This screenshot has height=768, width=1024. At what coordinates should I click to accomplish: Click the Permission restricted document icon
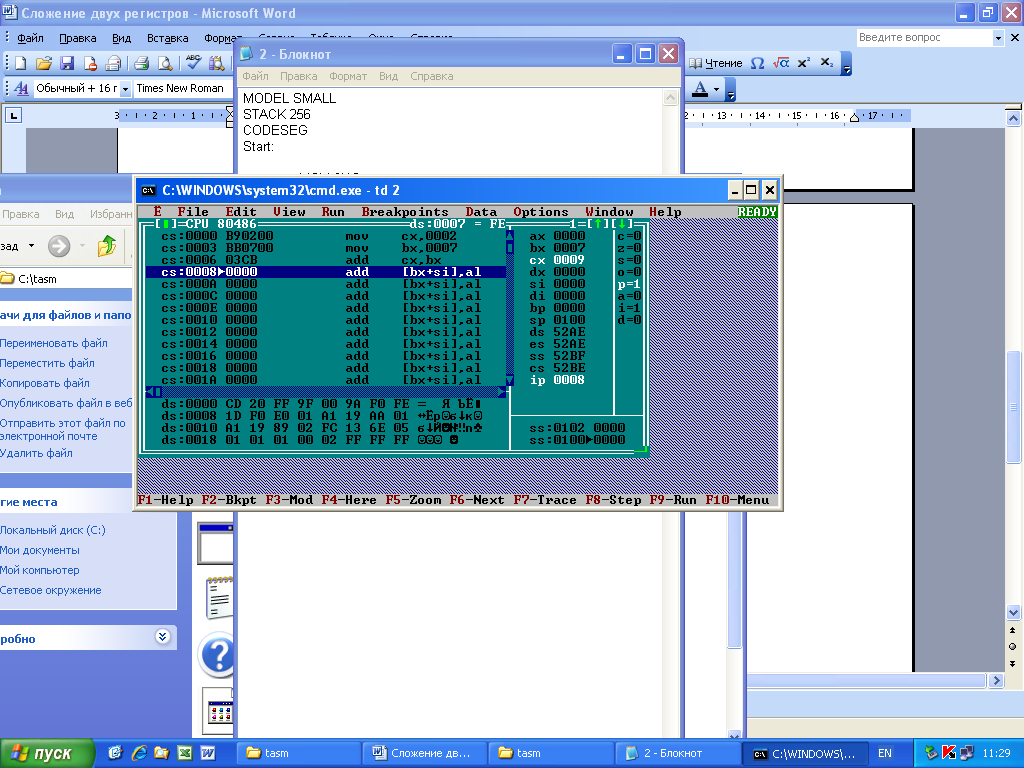90,63
